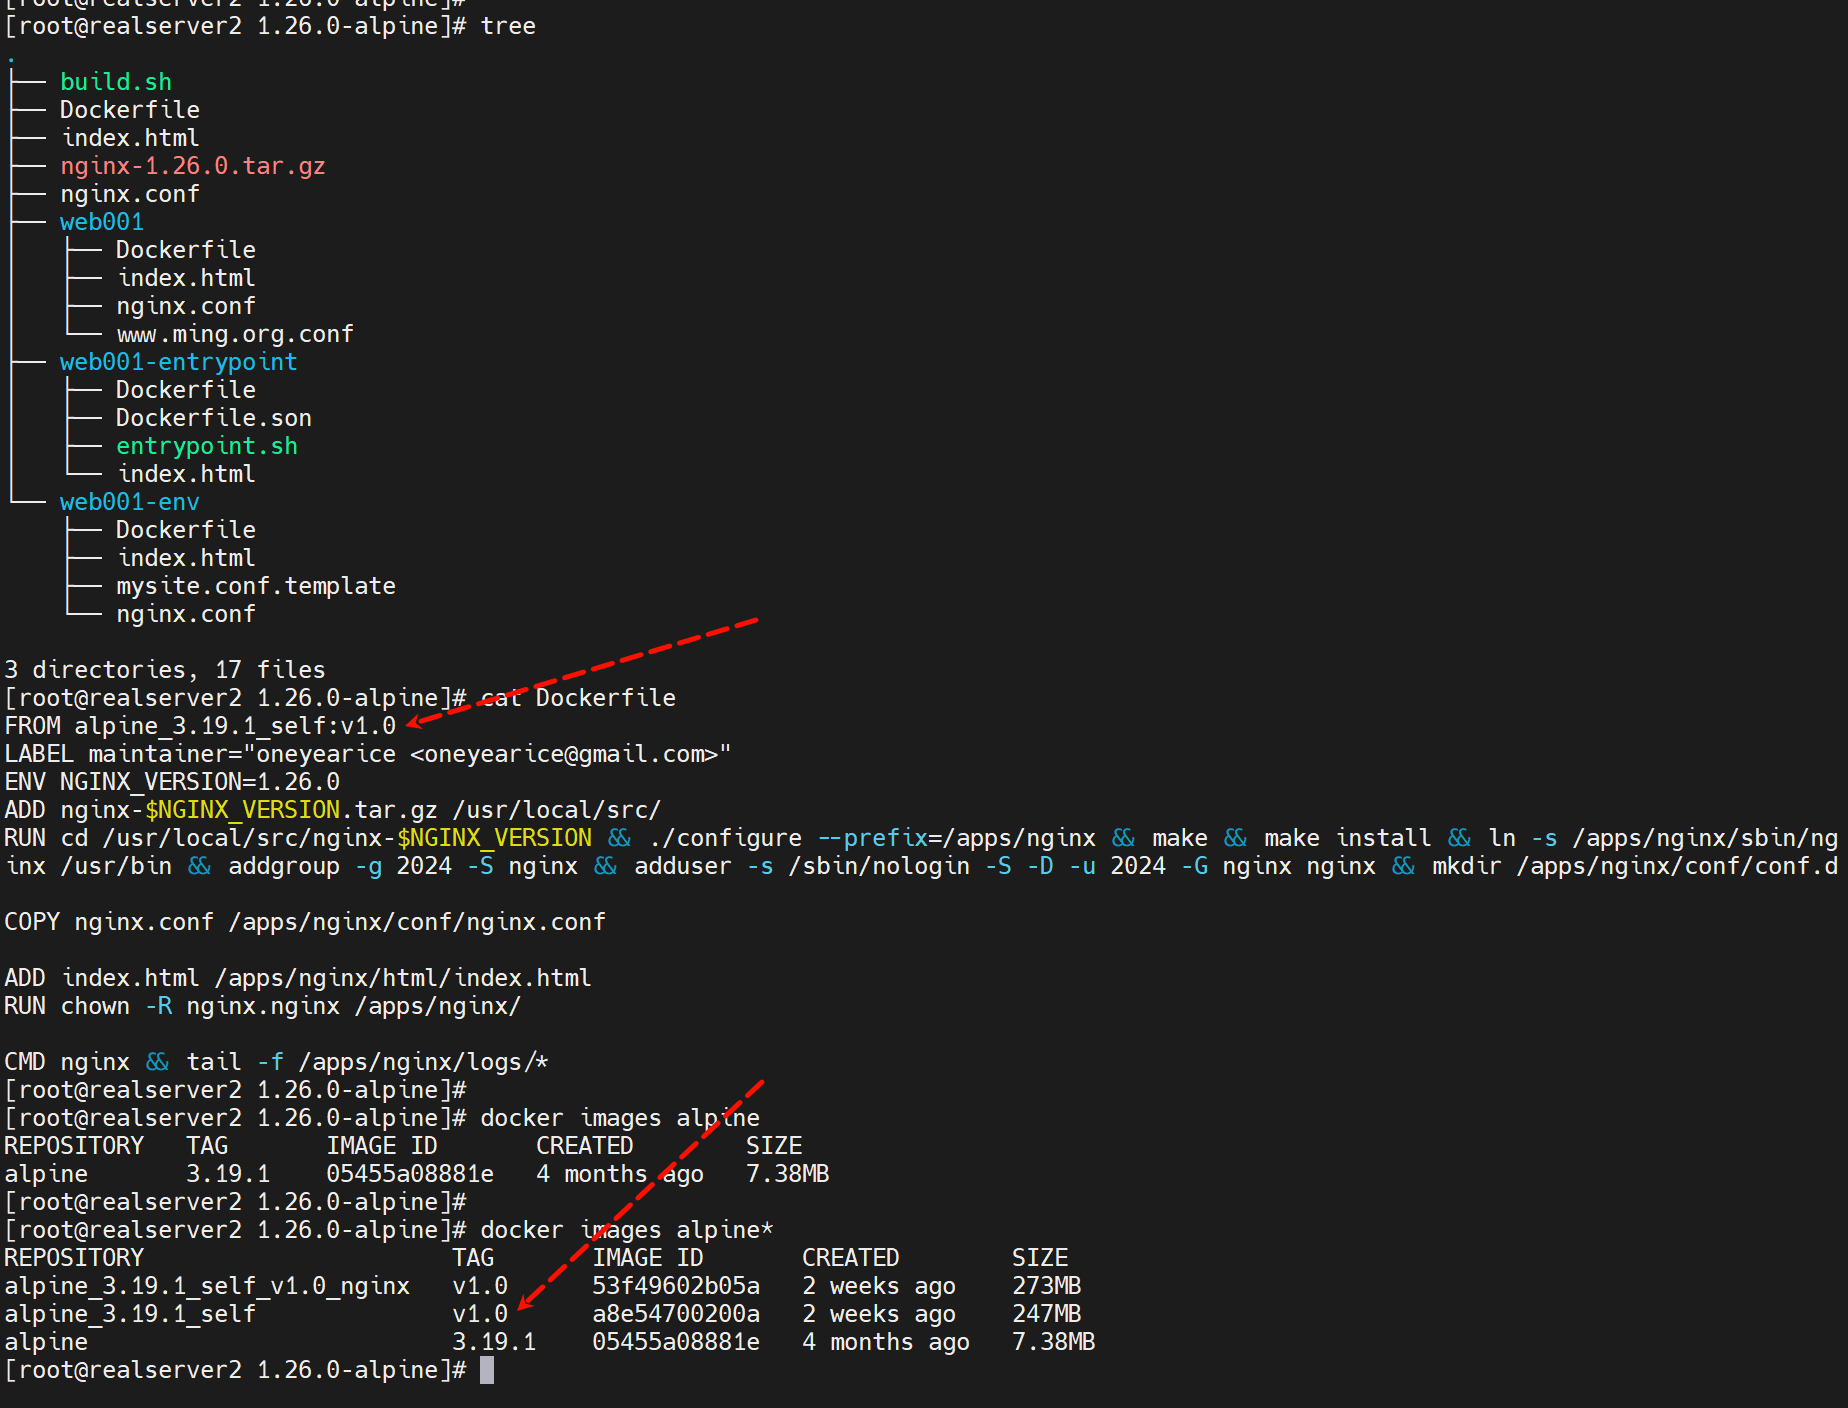Viewport: 1848px width, 1408px height.
Task: Click the build.sh file in tree output
Action: pos(115,82)
